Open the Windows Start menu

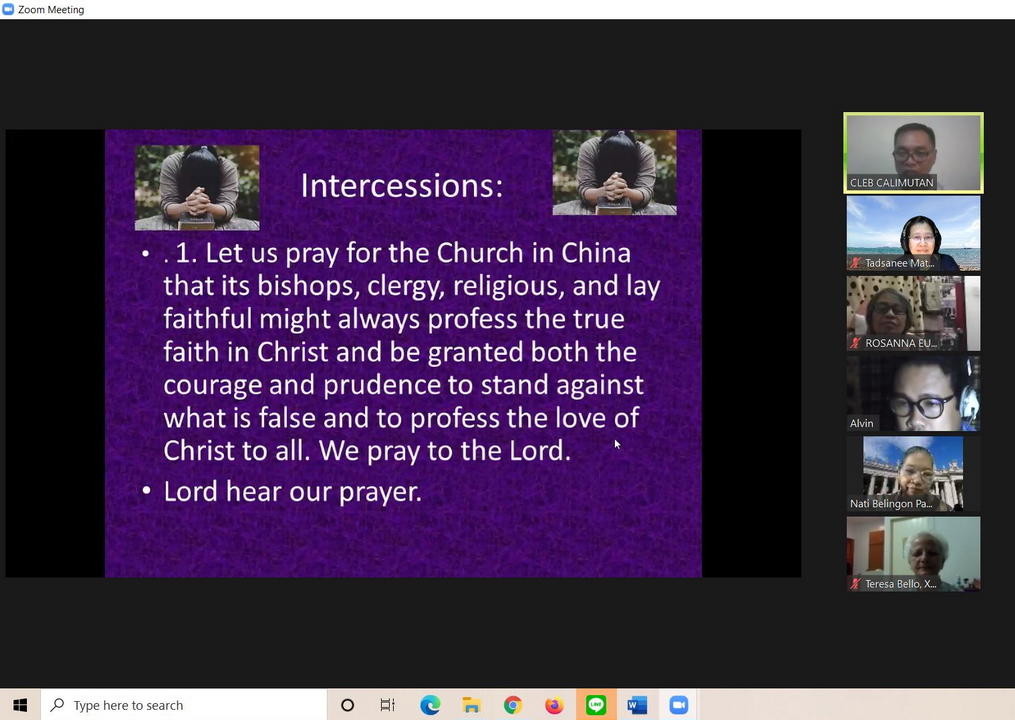click(x=20, y=705)
